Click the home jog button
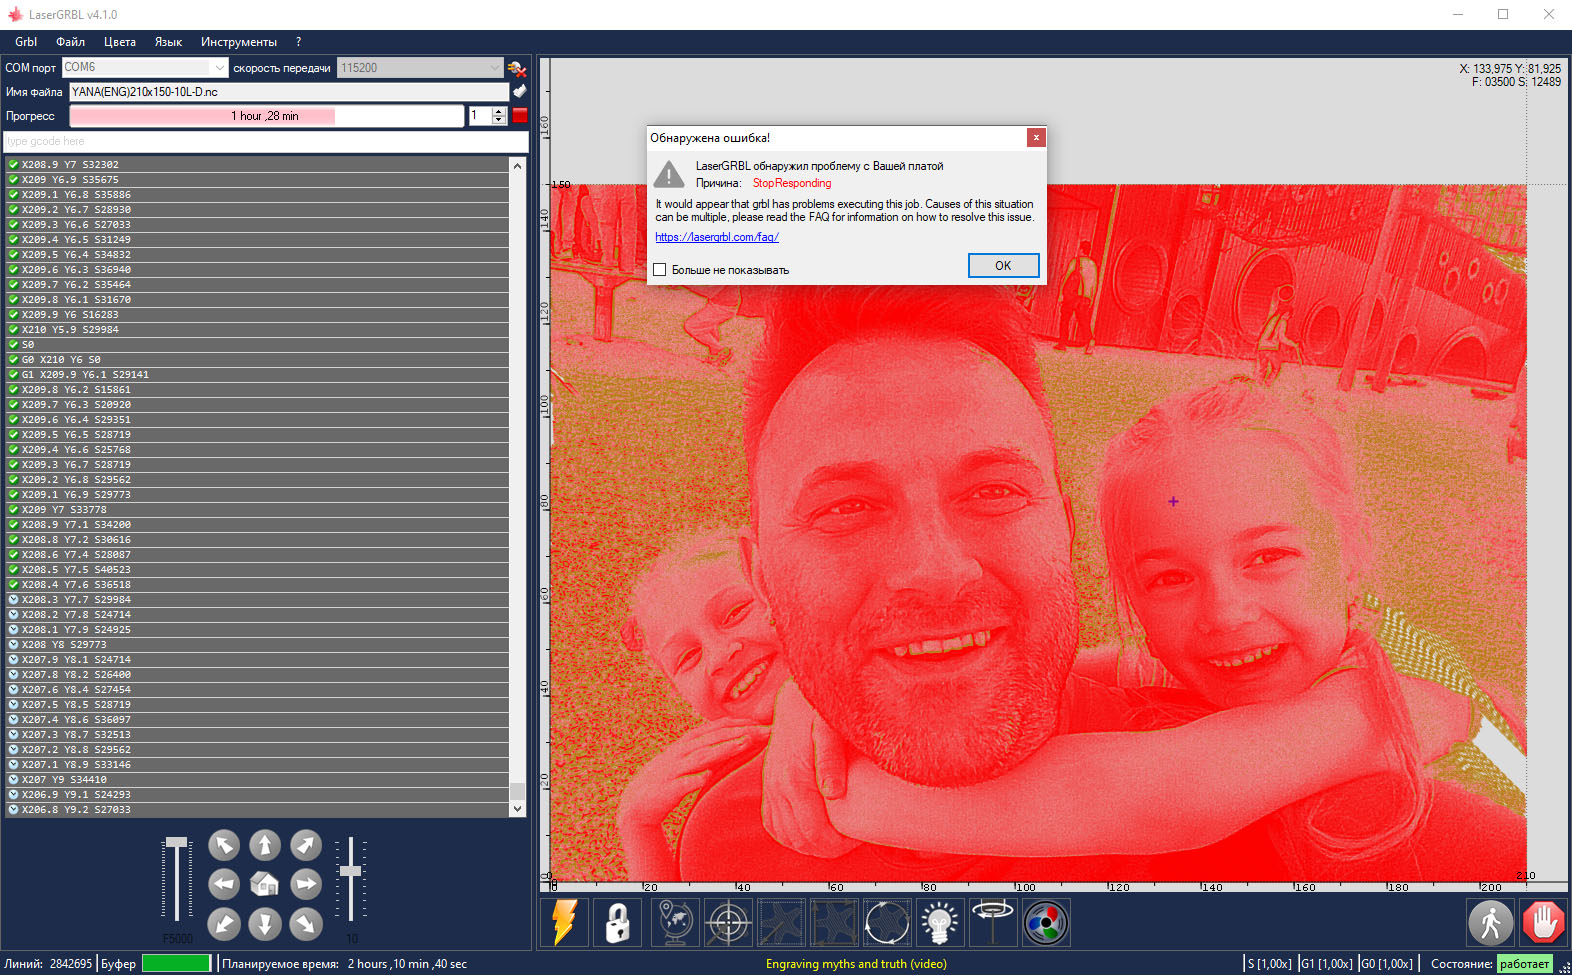The height and width of the screenshot is (975, 1572). pyautogui.click(x=264, y=884)
